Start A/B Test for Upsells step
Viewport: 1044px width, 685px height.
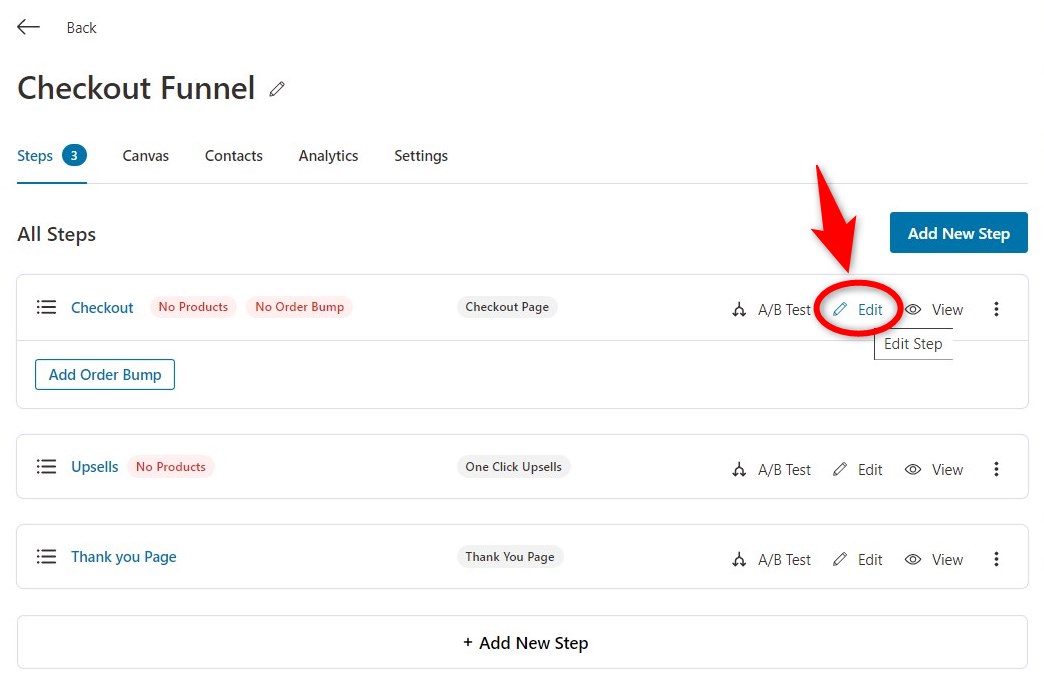tap(771, 470)
